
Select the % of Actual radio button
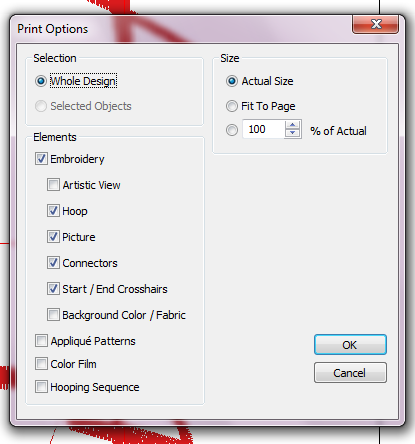[232, 130]
